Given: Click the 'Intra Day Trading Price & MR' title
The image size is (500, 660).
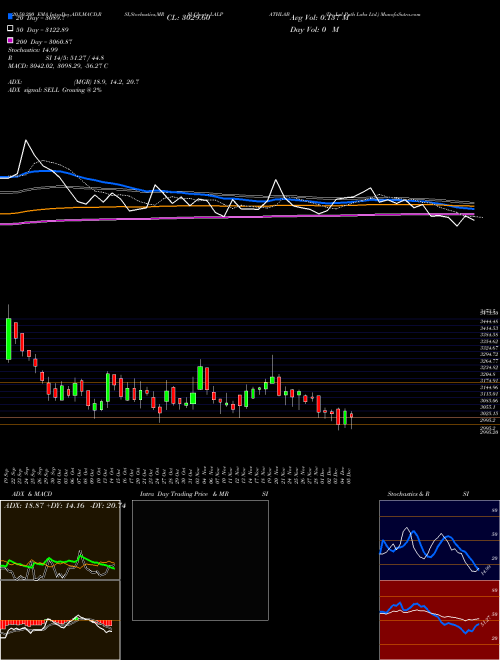Looking at the screenshot, I should pyautogui.click(x=184, y=494).
